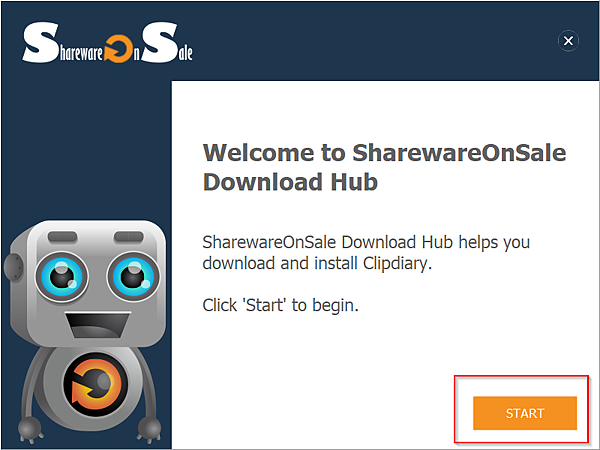Image resolution: width=600 pixels, height=450 pixels.
Task: Click the 'Download Hub' heading line
Action: 290,182
